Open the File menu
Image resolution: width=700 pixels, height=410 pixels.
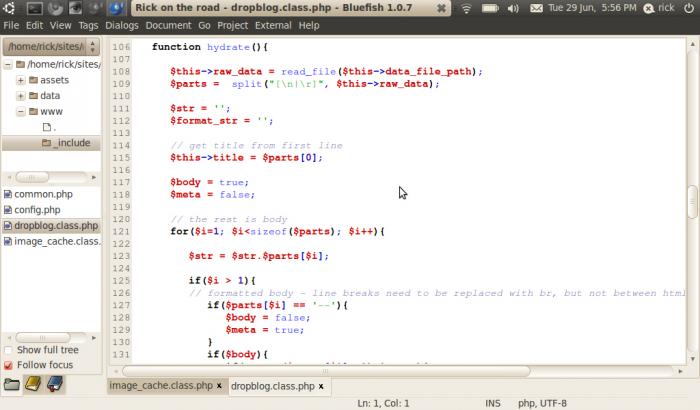[11, 25]
